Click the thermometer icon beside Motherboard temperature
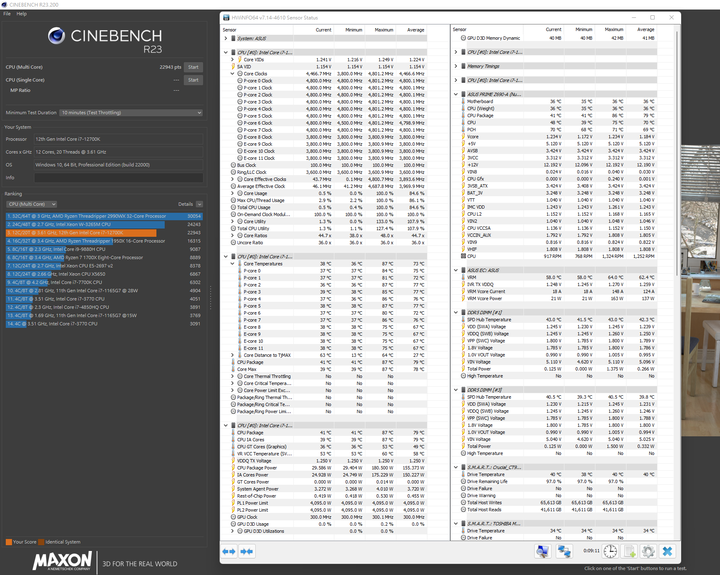Viewport: 720px width, 575px height. pyautogui.click(x=463, y=101)
